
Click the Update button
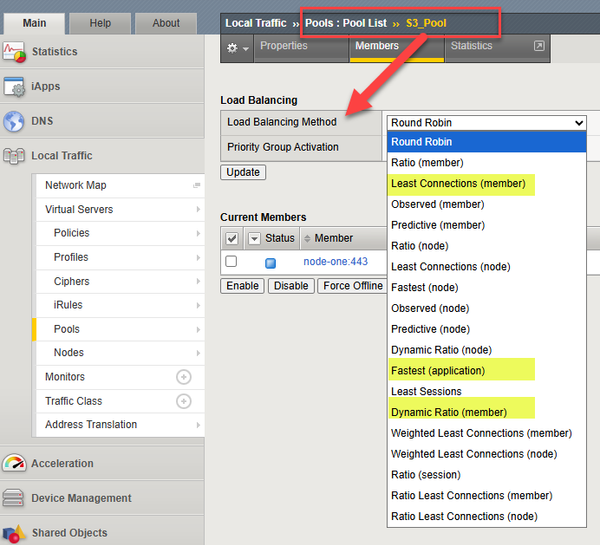click(x=243, y=172)
